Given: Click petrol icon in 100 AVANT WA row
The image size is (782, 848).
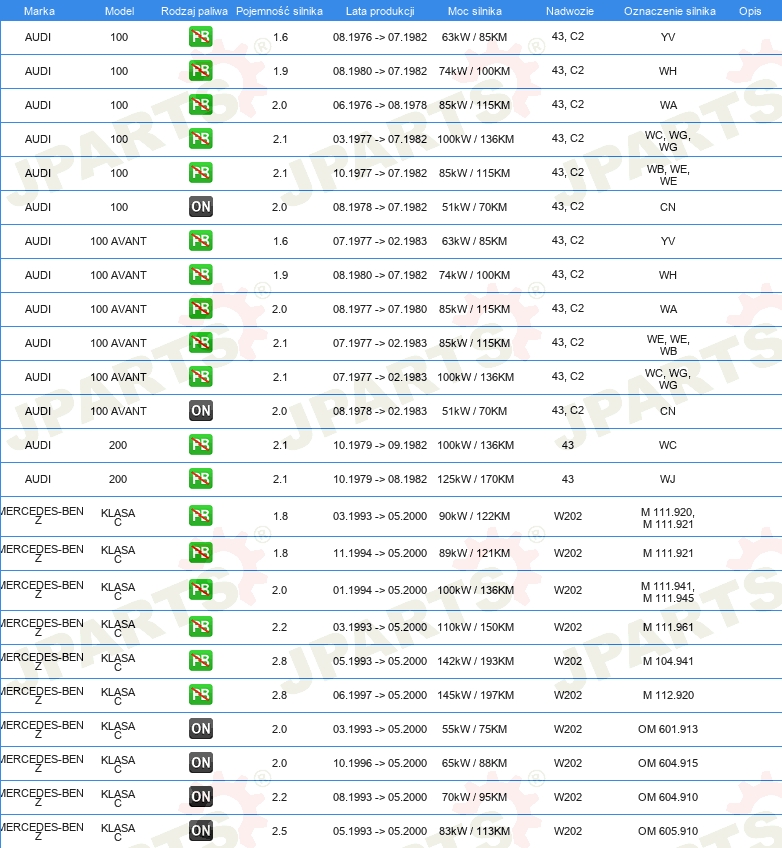Looking at the screenshot, I should [201, 309].
